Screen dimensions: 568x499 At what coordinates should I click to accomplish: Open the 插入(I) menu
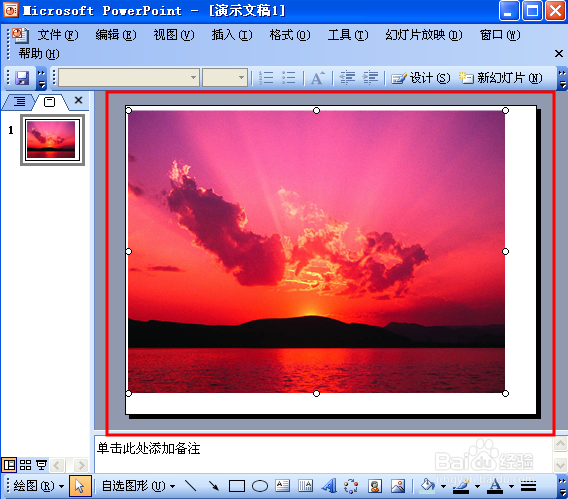232,35
